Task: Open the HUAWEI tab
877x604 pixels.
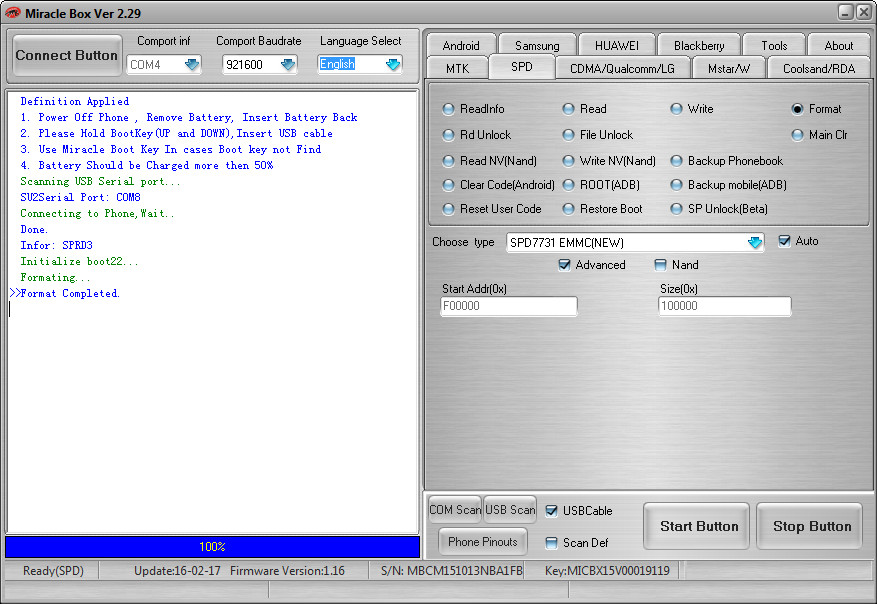Action: 616,45
